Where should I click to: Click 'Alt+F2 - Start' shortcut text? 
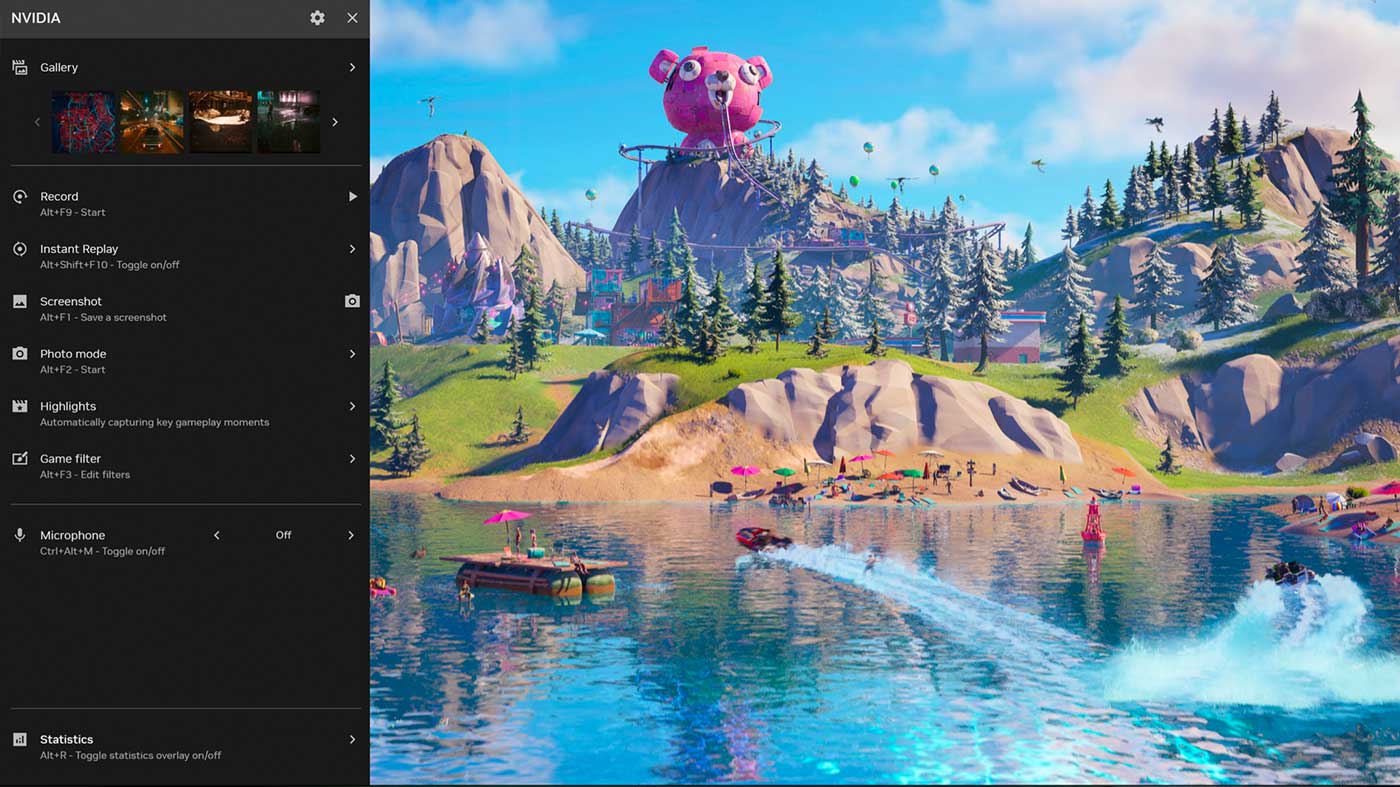[72, 370]
